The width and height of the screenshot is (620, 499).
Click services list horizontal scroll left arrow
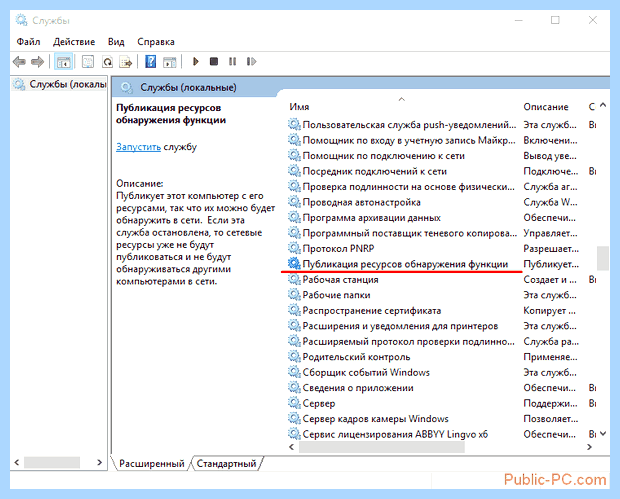click(292, 447)
